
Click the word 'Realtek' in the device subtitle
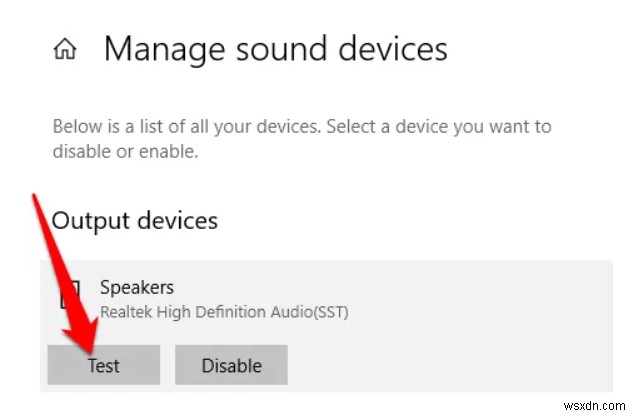(x=128, y=312)
